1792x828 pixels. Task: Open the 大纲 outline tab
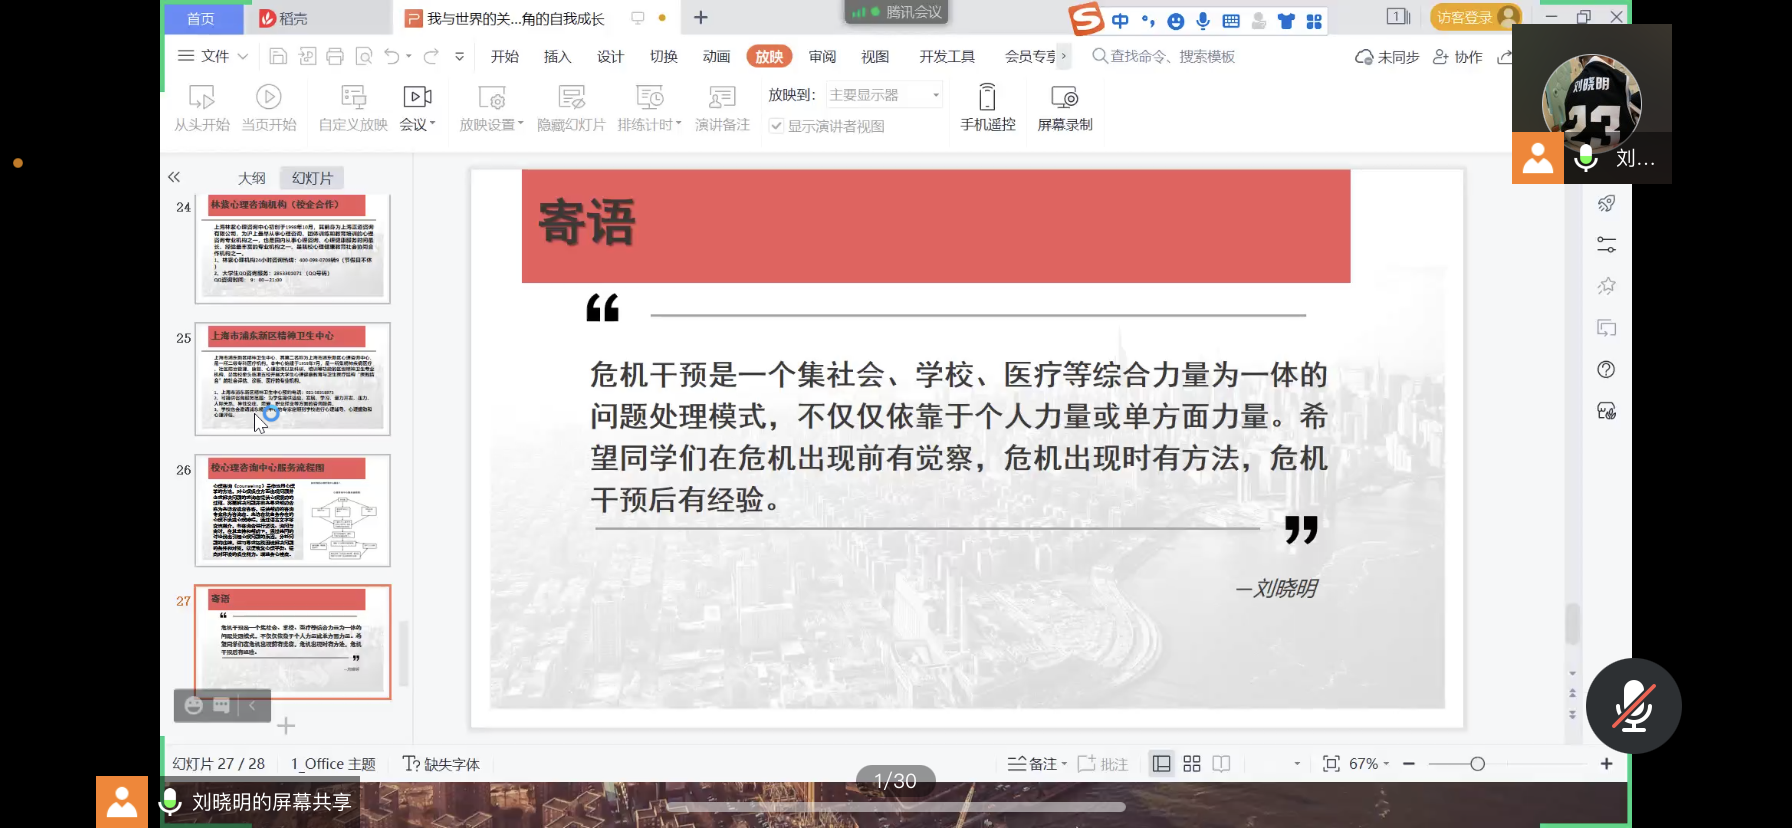[x=251, y=178]
